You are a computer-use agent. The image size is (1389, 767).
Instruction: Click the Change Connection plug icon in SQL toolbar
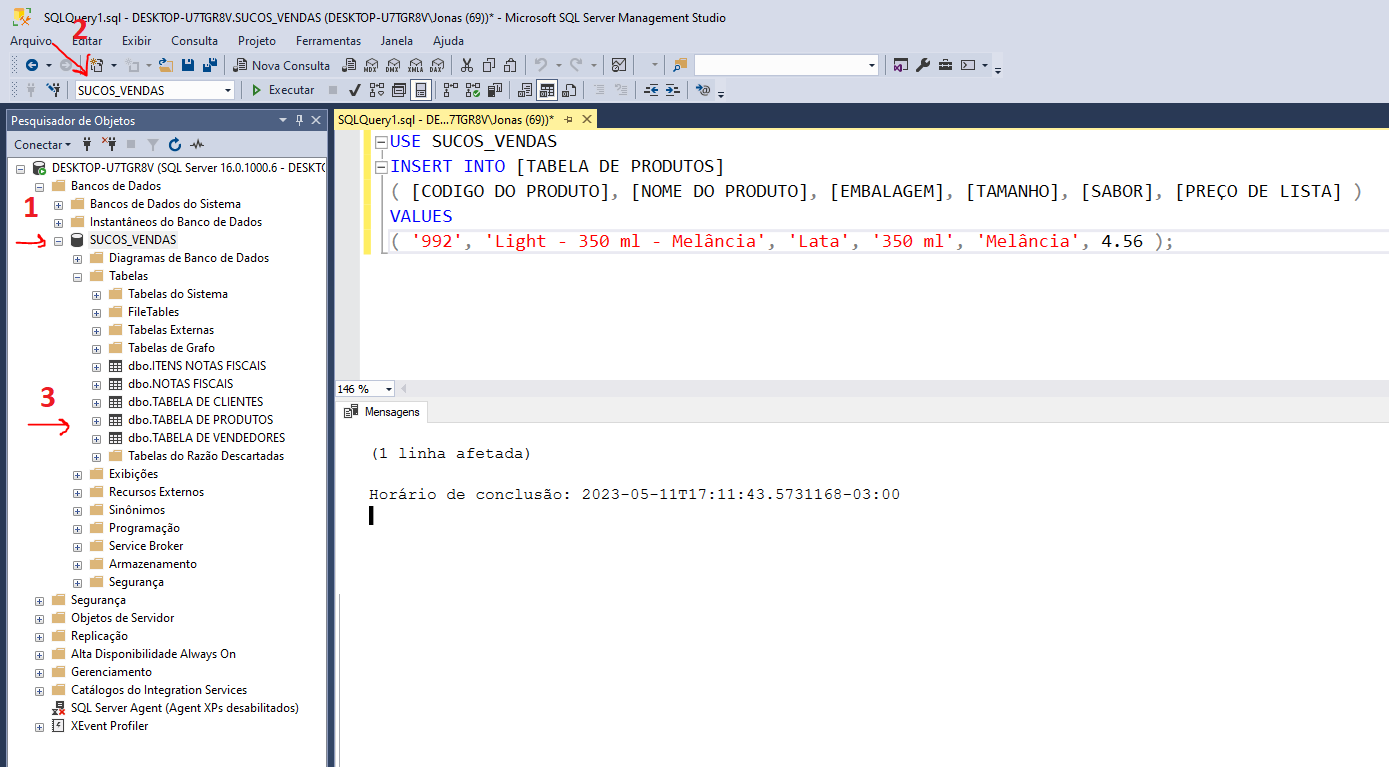[x=53, y=90]
